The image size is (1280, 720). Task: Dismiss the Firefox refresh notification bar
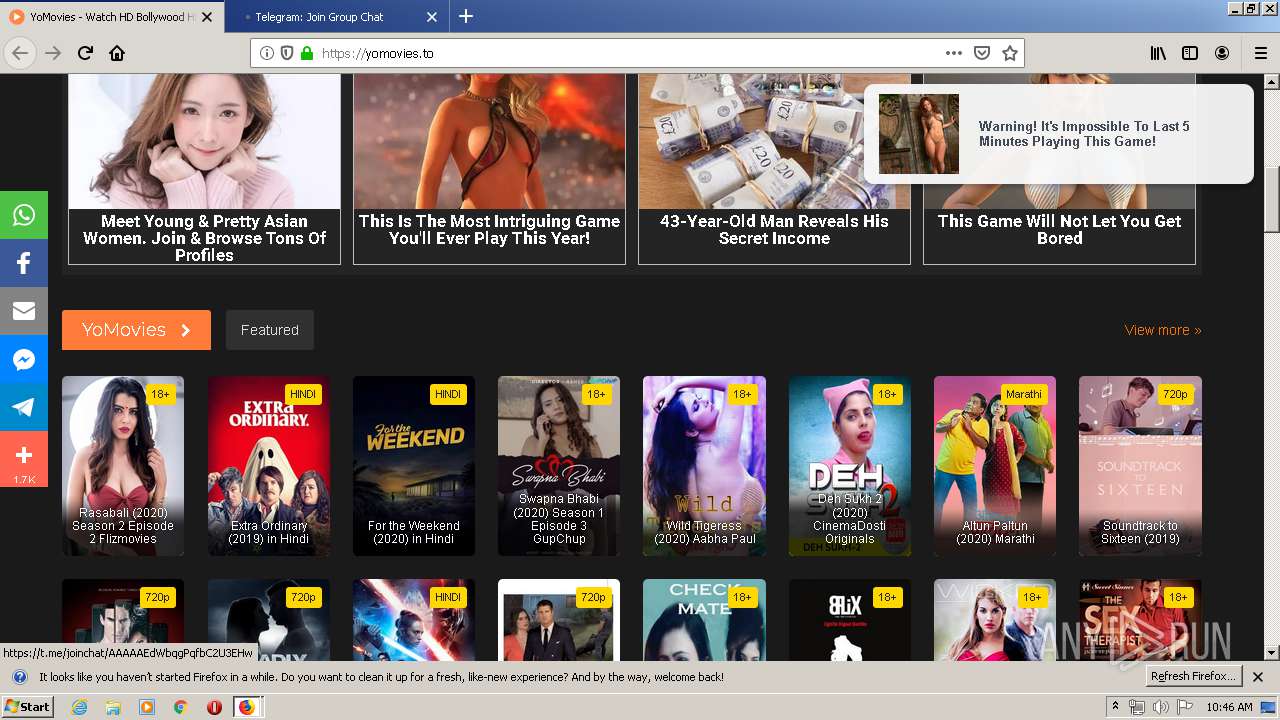pos(1258,677)
